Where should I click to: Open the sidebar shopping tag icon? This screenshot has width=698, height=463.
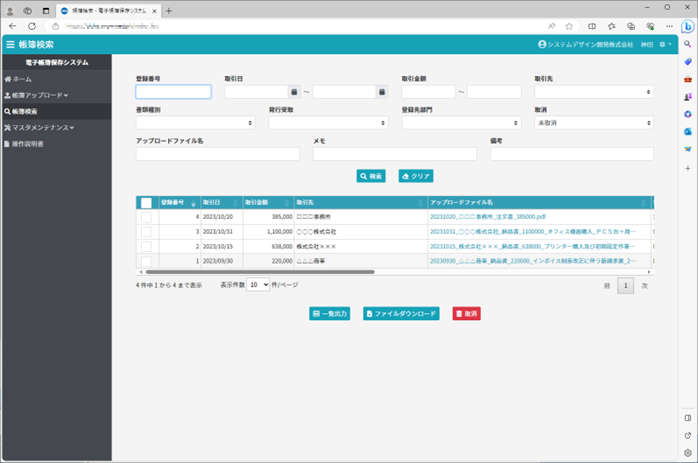(x=688, y=61)
